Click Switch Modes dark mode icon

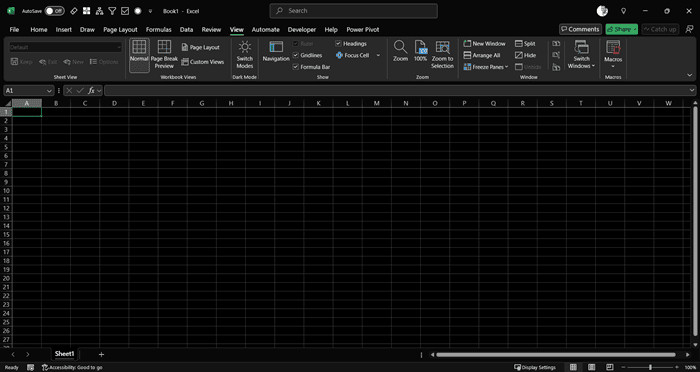245,55
